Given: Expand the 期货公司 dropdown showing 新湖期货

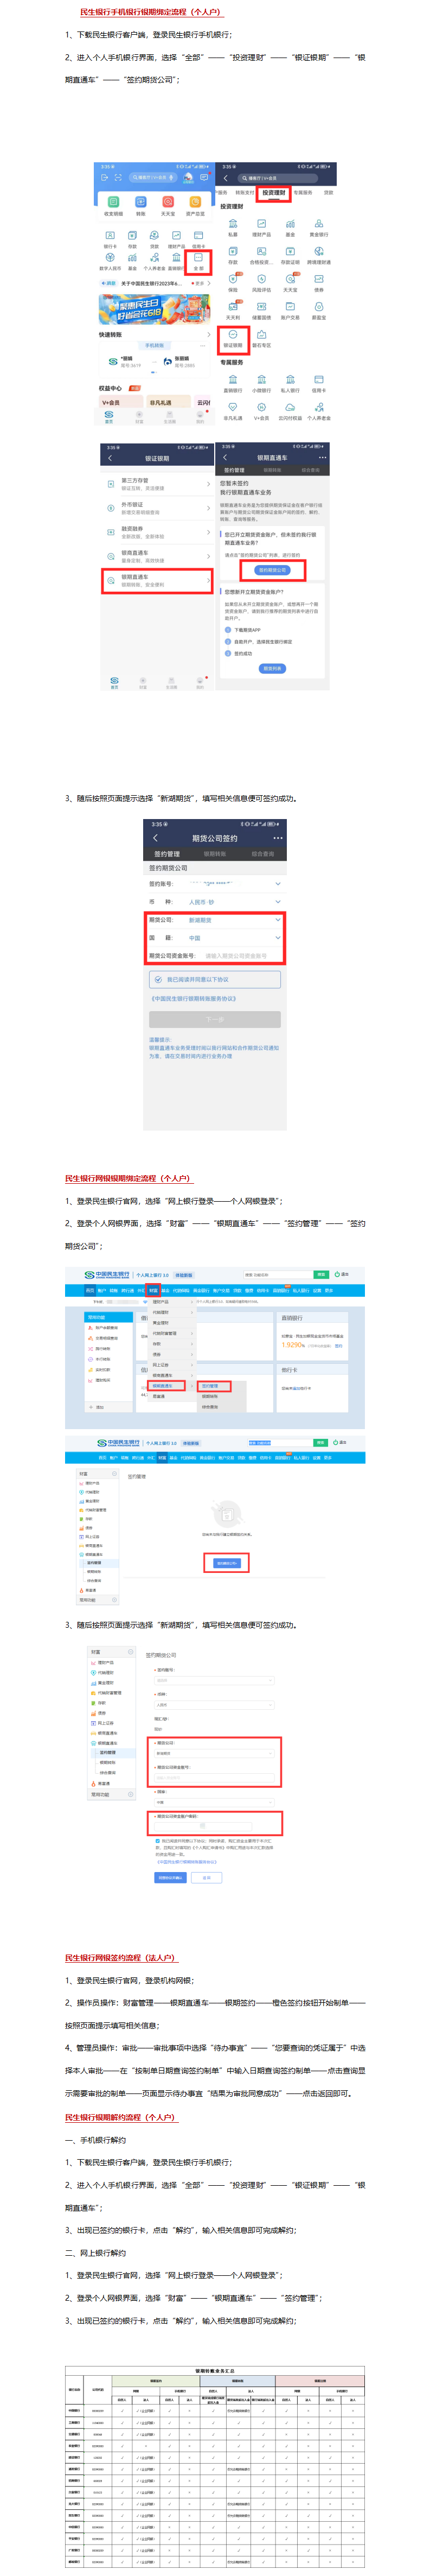Looking at the screenshot, I should pos(215,920).
